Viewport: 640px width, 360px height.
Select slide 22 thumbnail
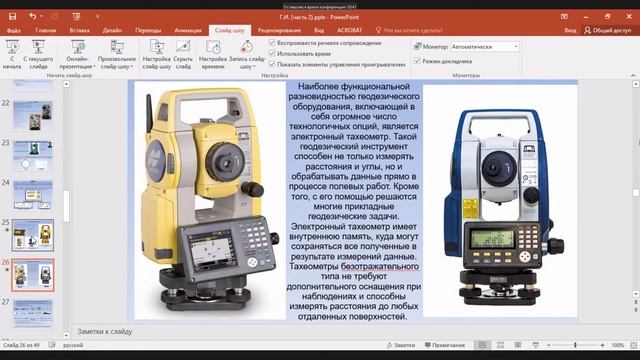(x=33, y=116)
